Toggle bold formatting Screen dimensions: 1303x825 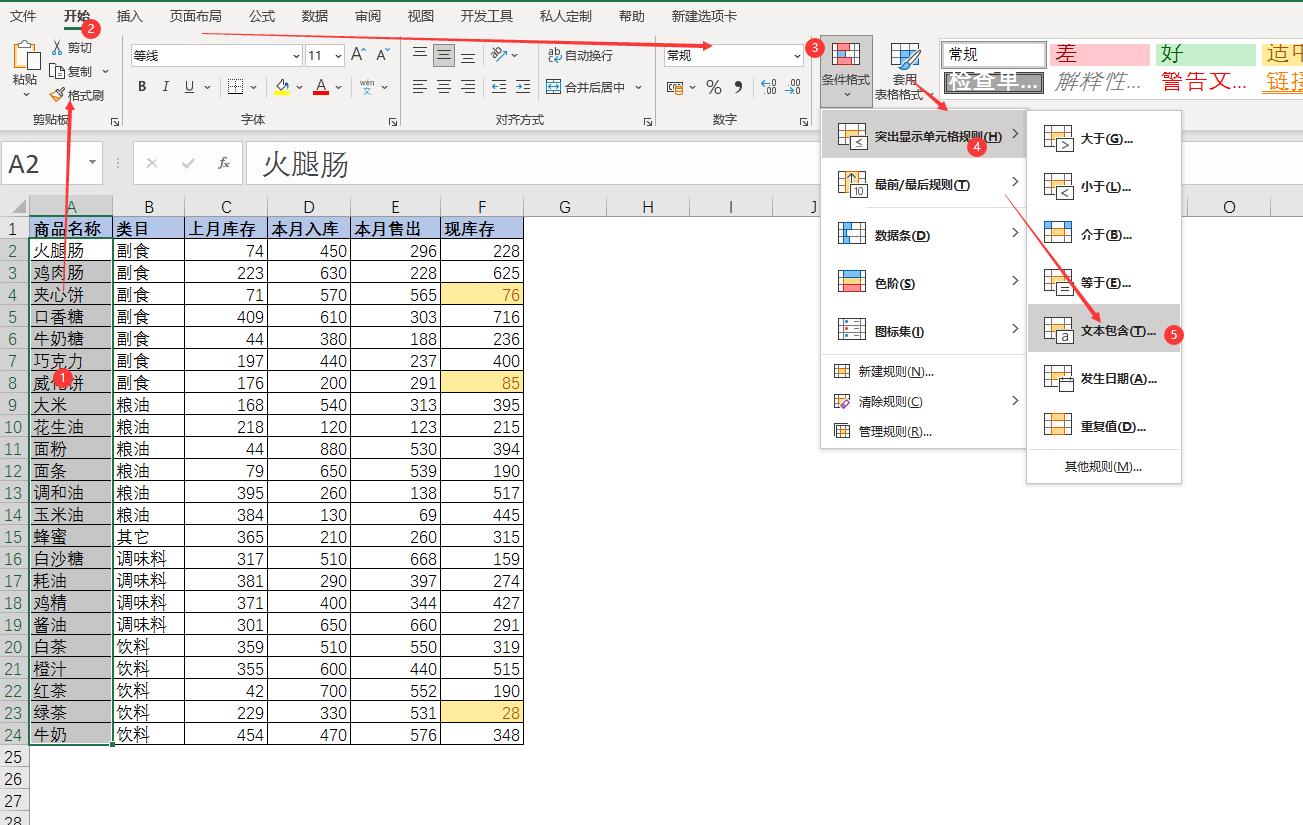[142, 87]
